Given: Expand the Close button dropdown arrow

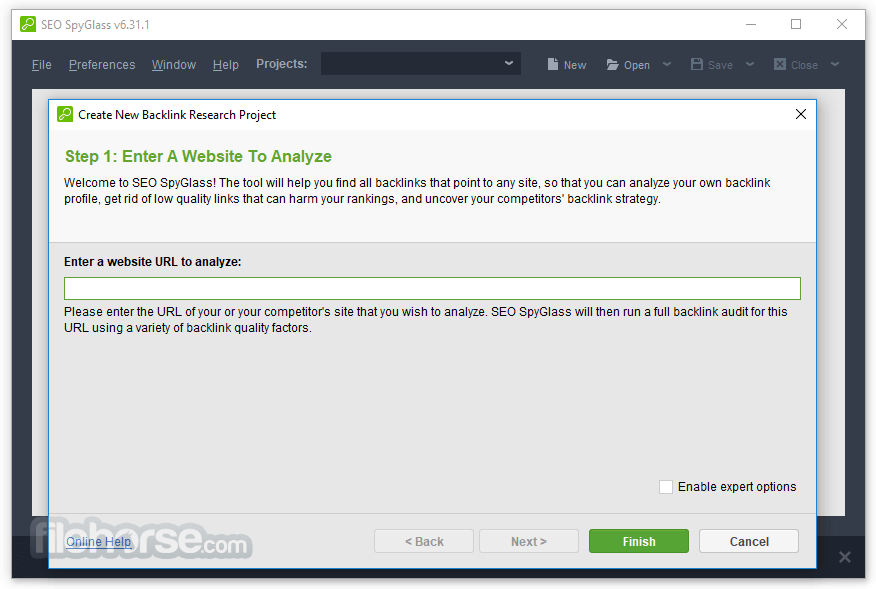Looking at the screenshot, I should [x=835, y=64].
